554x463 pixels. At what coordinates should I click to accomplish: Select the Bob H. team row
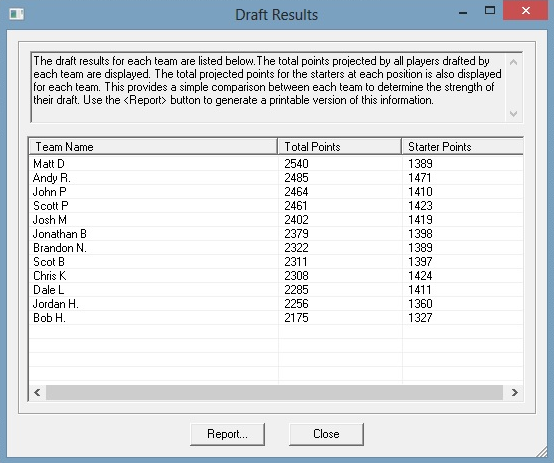276,318
